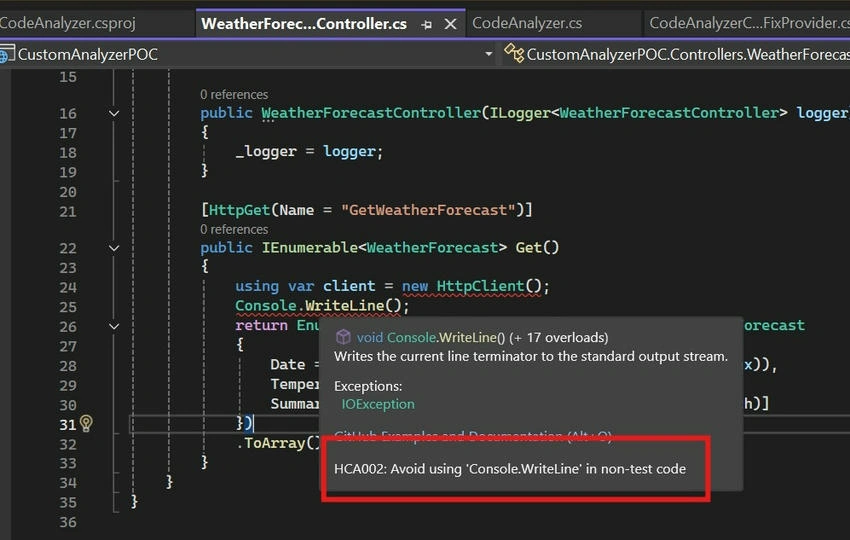Open the CodeAnalyzerC...FixProvider.cs tab
This screenshot has width=850, height=540.
point(749,23)
